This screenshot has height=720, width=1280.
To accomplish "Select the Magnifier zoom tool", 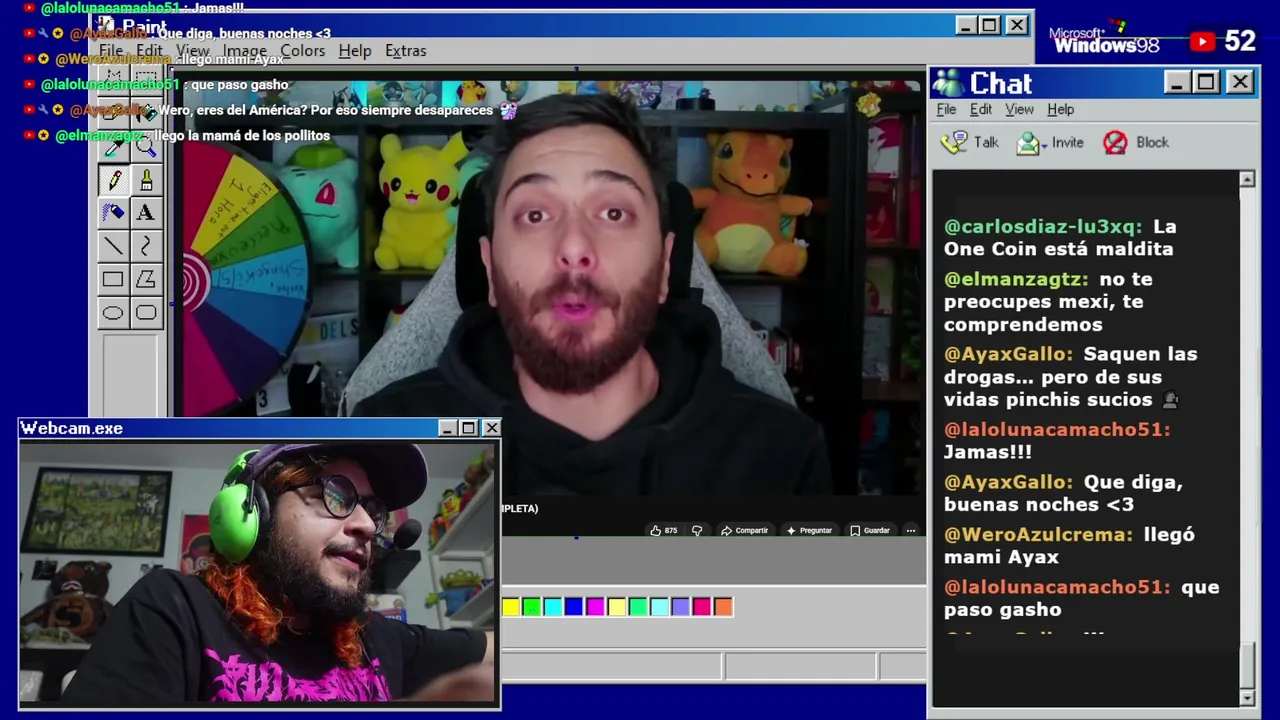I will click(x=146, y=147).
